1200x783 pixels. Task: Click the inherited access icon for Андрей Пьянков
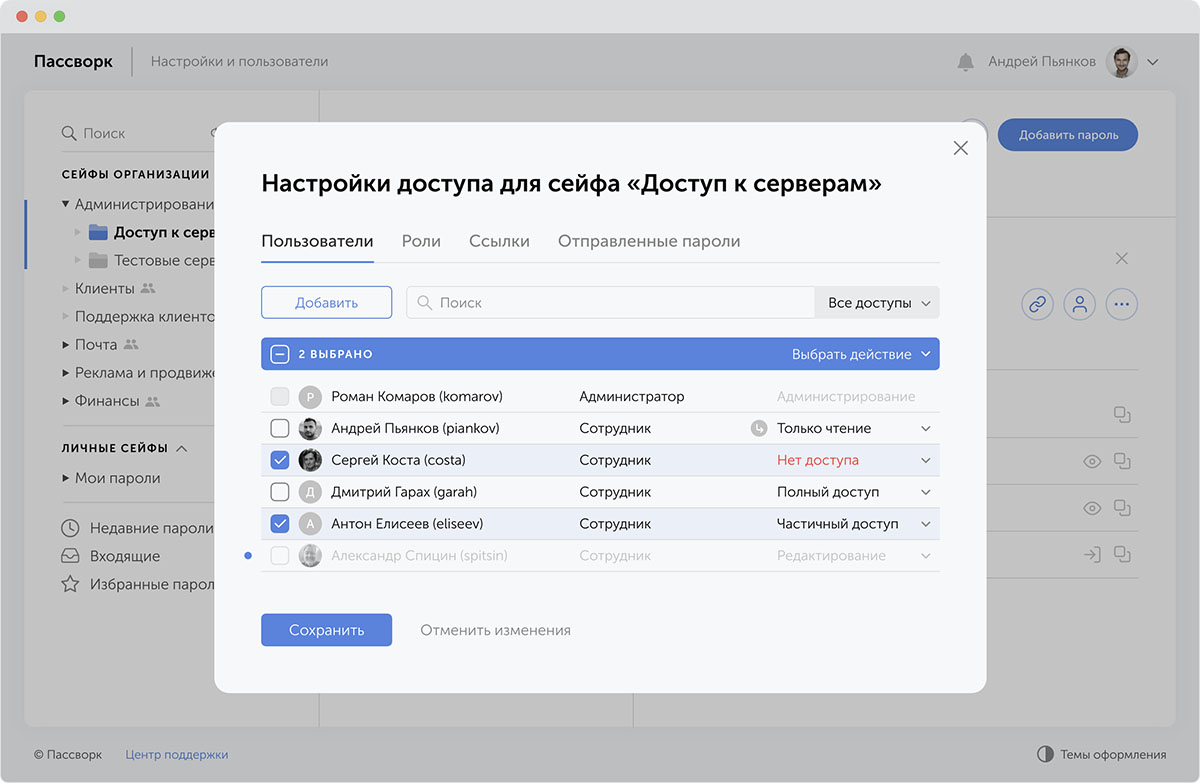click(x=758, y=428)
